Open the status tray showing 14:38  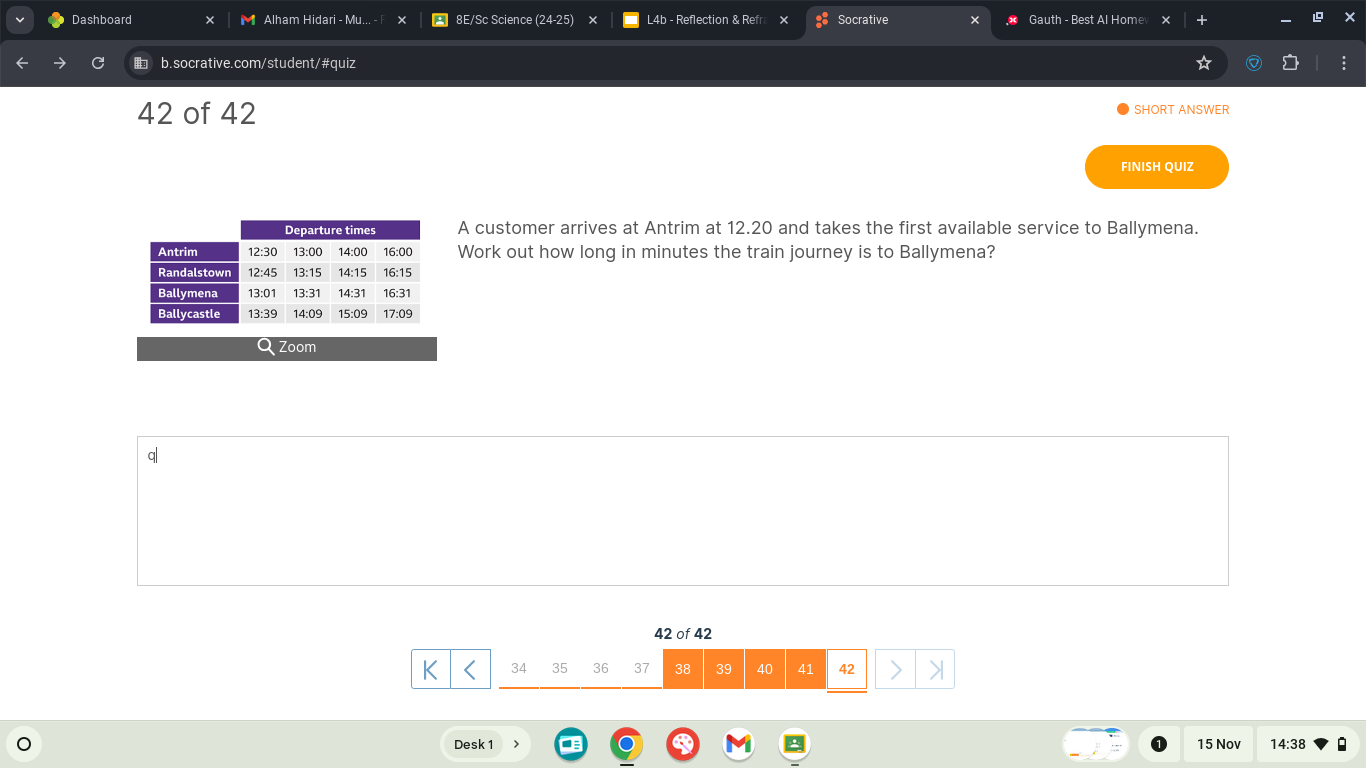(x=1309, y=744)
